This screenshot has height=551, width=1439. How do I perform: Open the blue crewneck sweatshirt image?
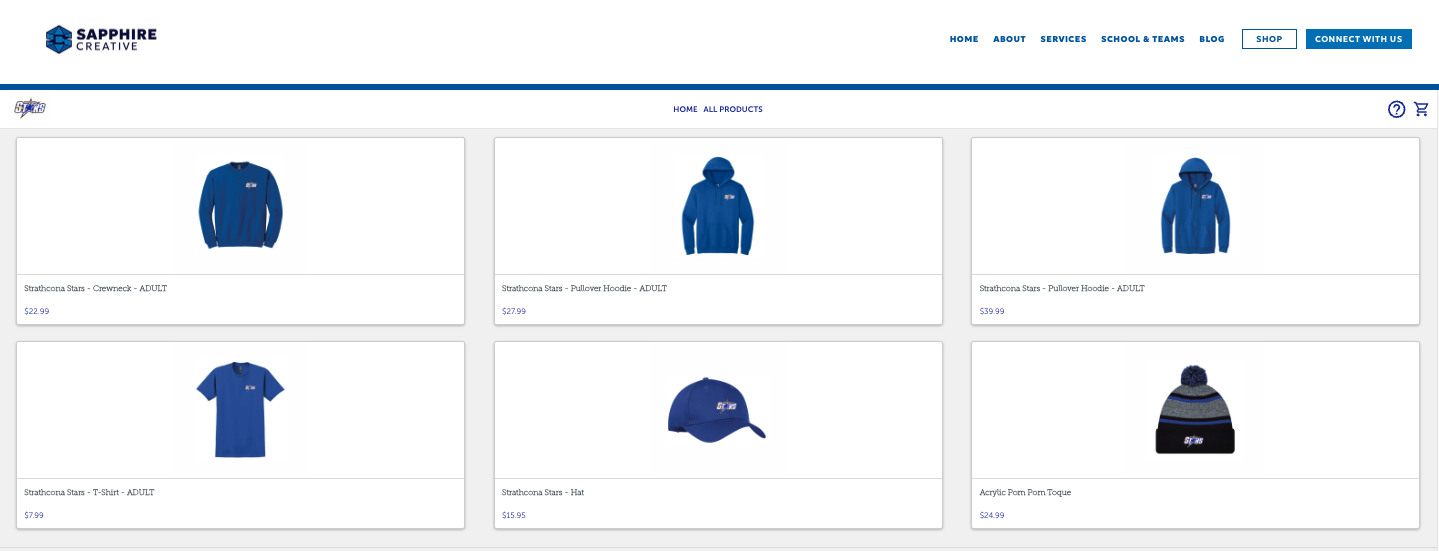coord(240,205)
